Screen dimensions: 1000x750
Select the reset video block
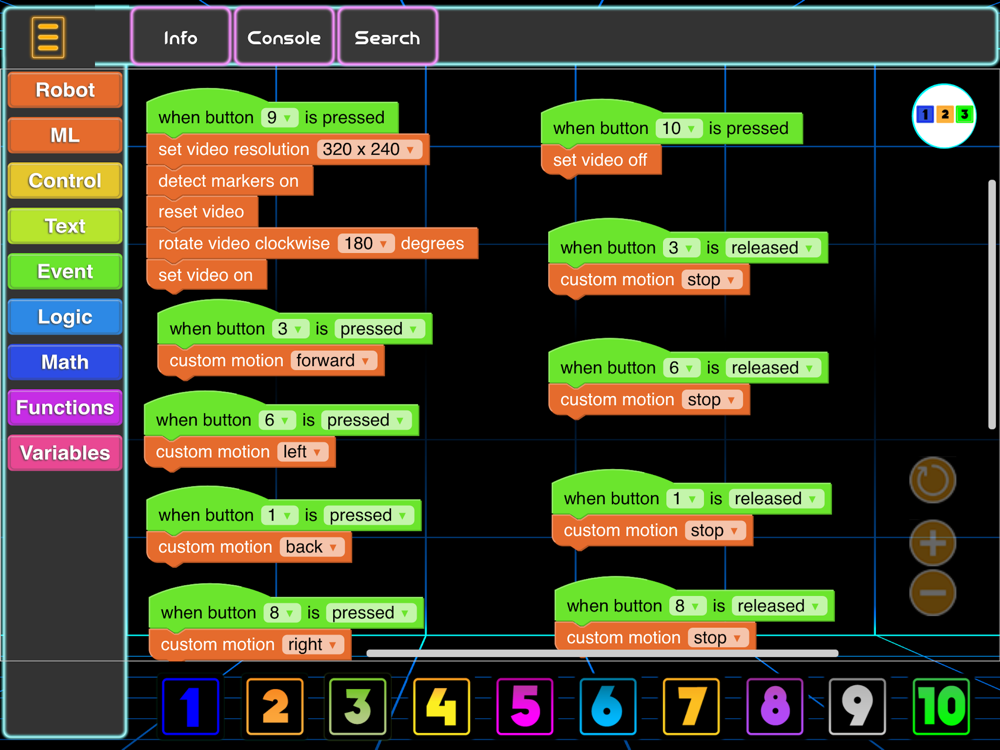tap(202, 212)
